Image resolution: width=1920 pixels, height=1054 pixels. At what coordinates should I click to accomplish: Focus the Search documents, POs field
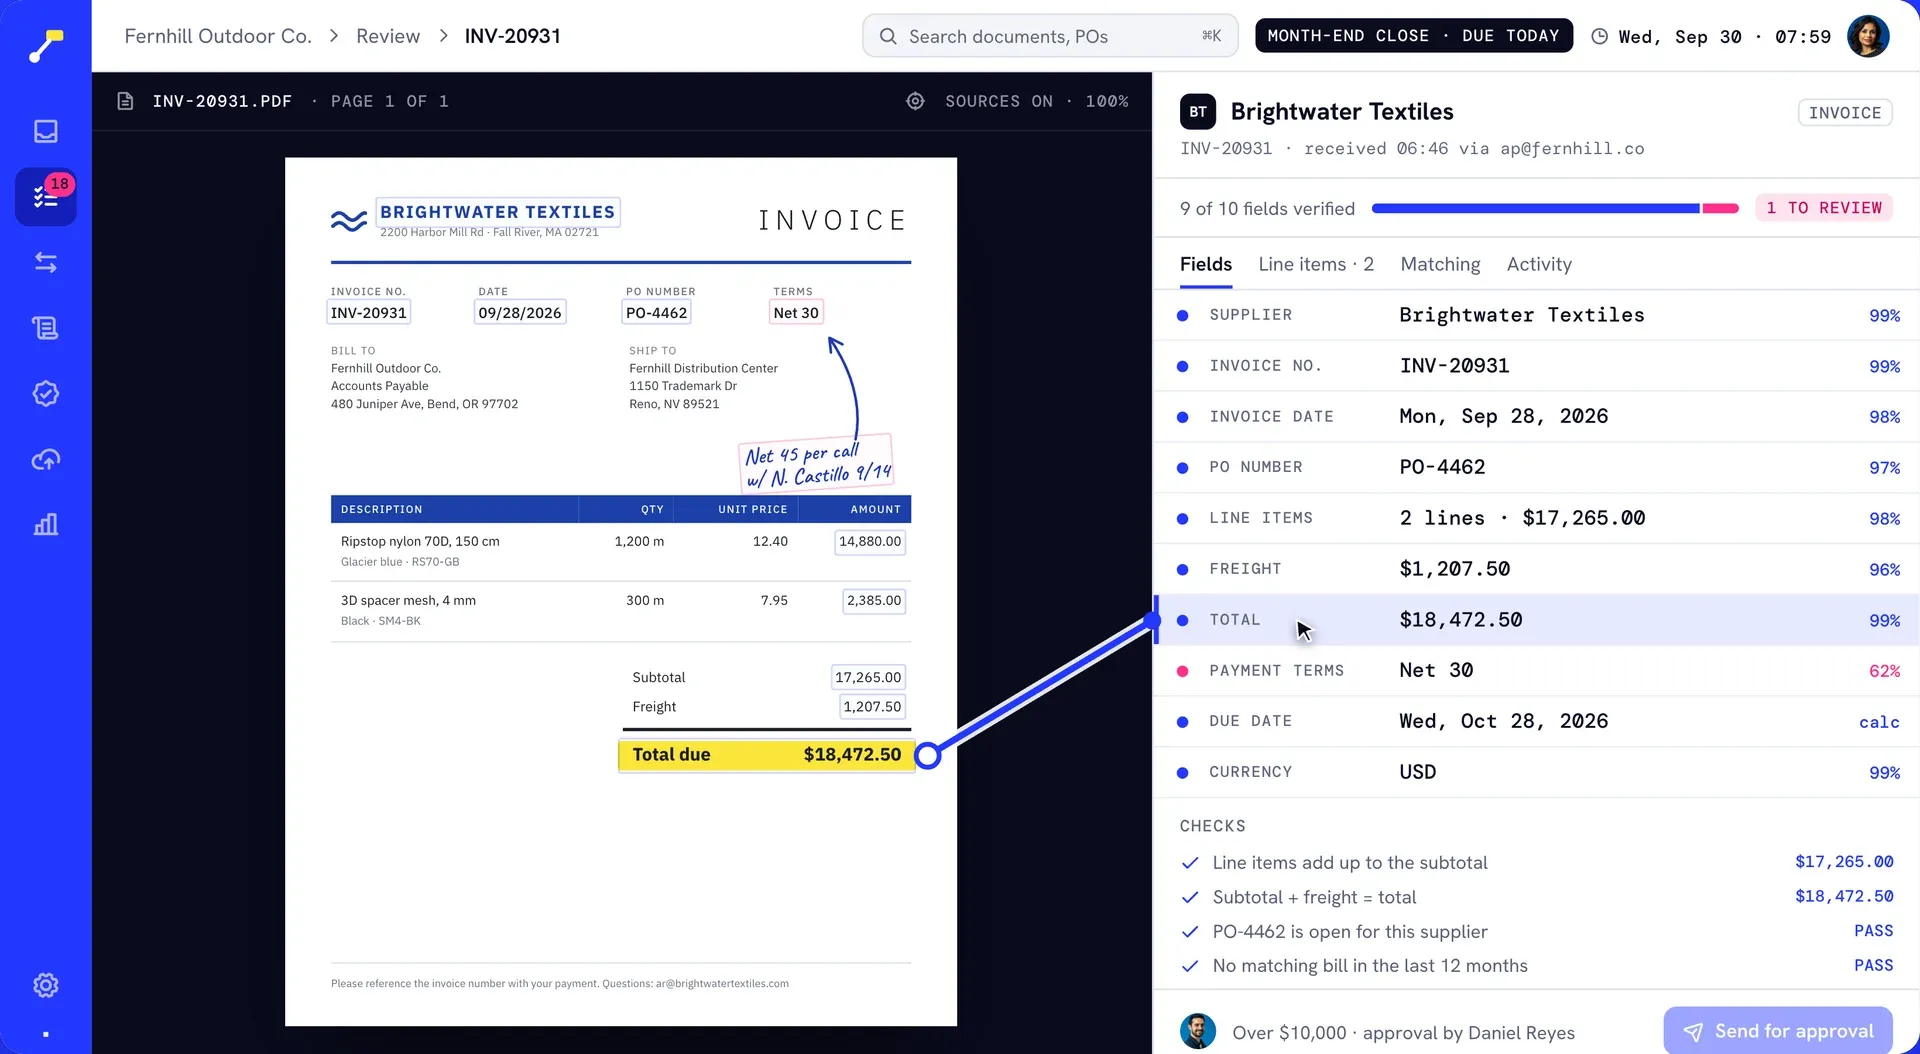click(x=1050, y=36)
